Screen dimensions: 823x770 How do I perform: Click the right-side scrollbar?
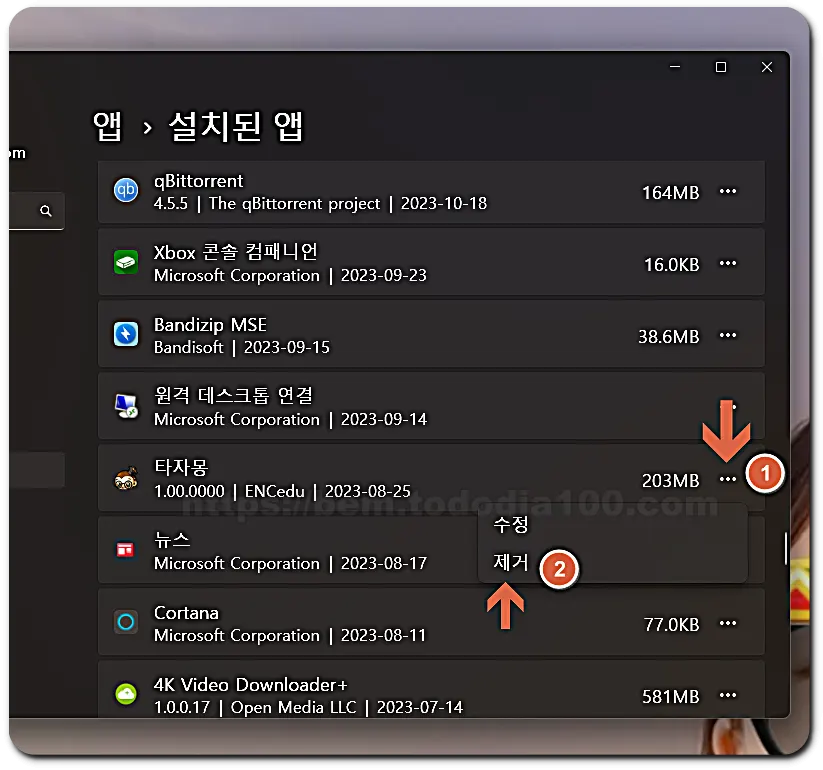[x=786, y=547]
